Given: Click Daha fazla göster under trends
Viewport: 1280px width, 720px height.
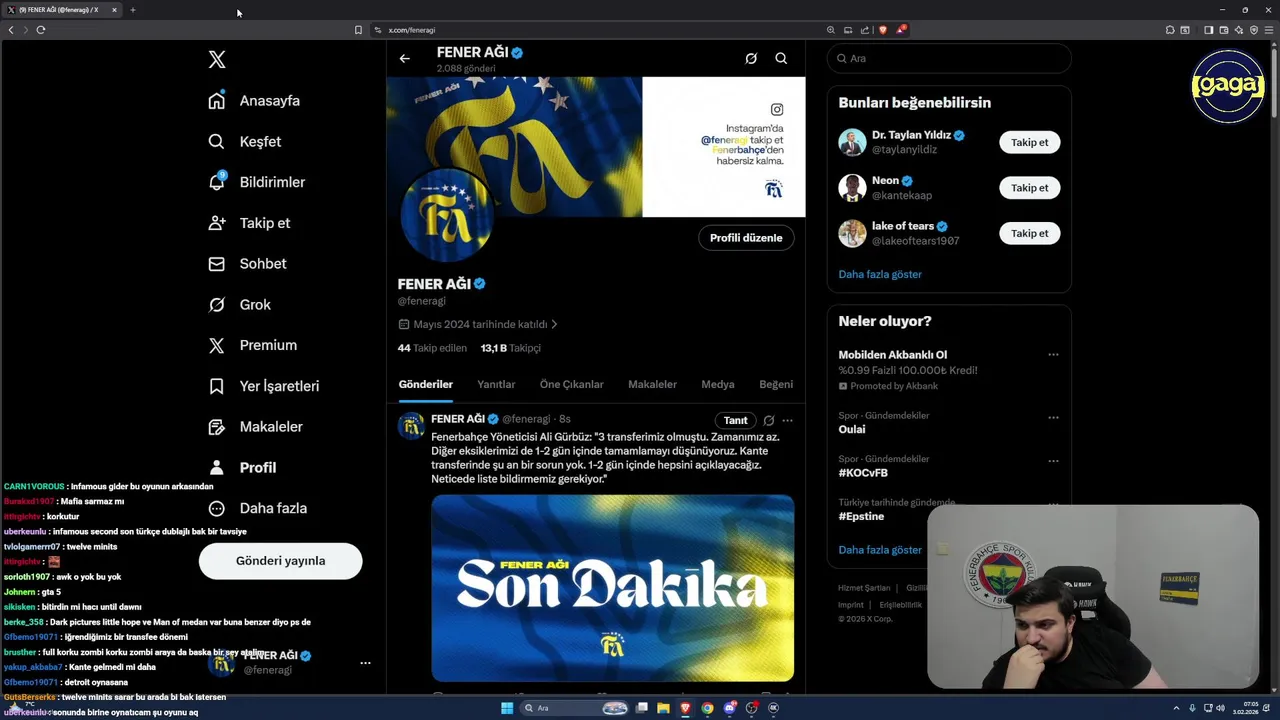Looking at the screenshot, I should click(x=880, y=550).
